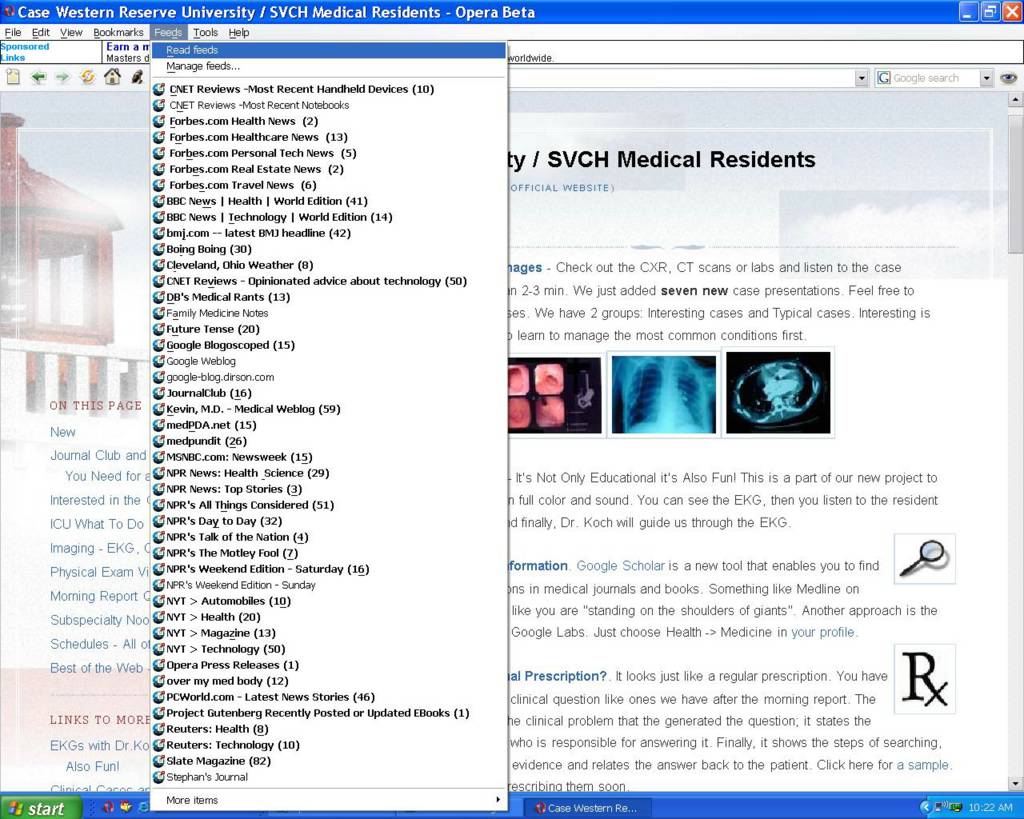Click the green Back arrow

tap(38, 77)
